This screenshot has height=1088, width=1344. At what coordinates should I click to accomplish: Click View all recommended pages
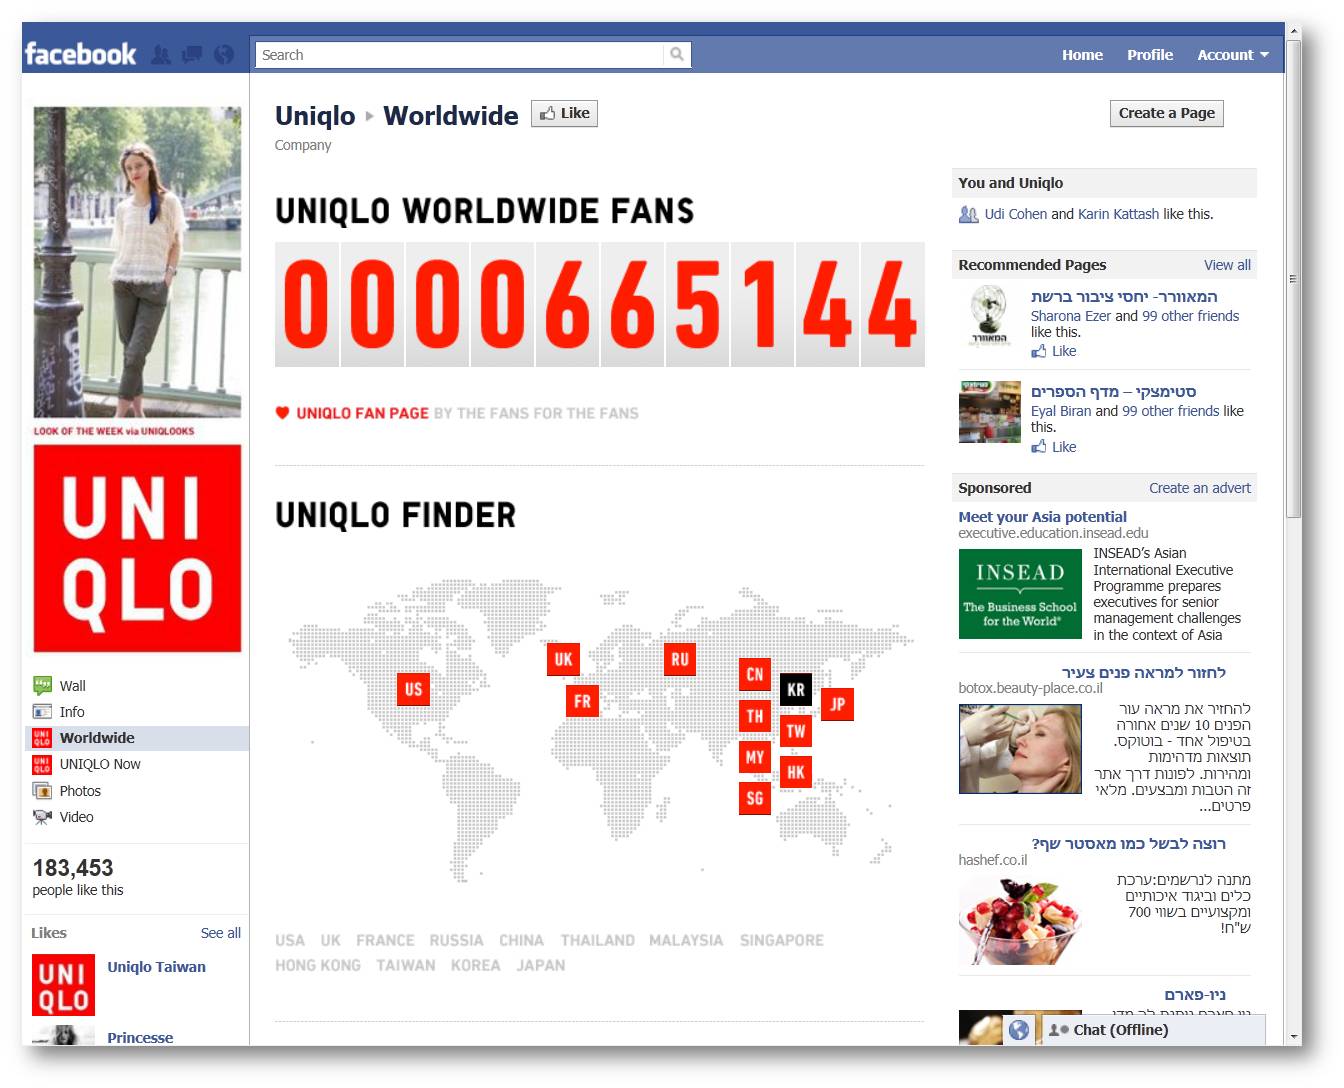click(1227, 265)
